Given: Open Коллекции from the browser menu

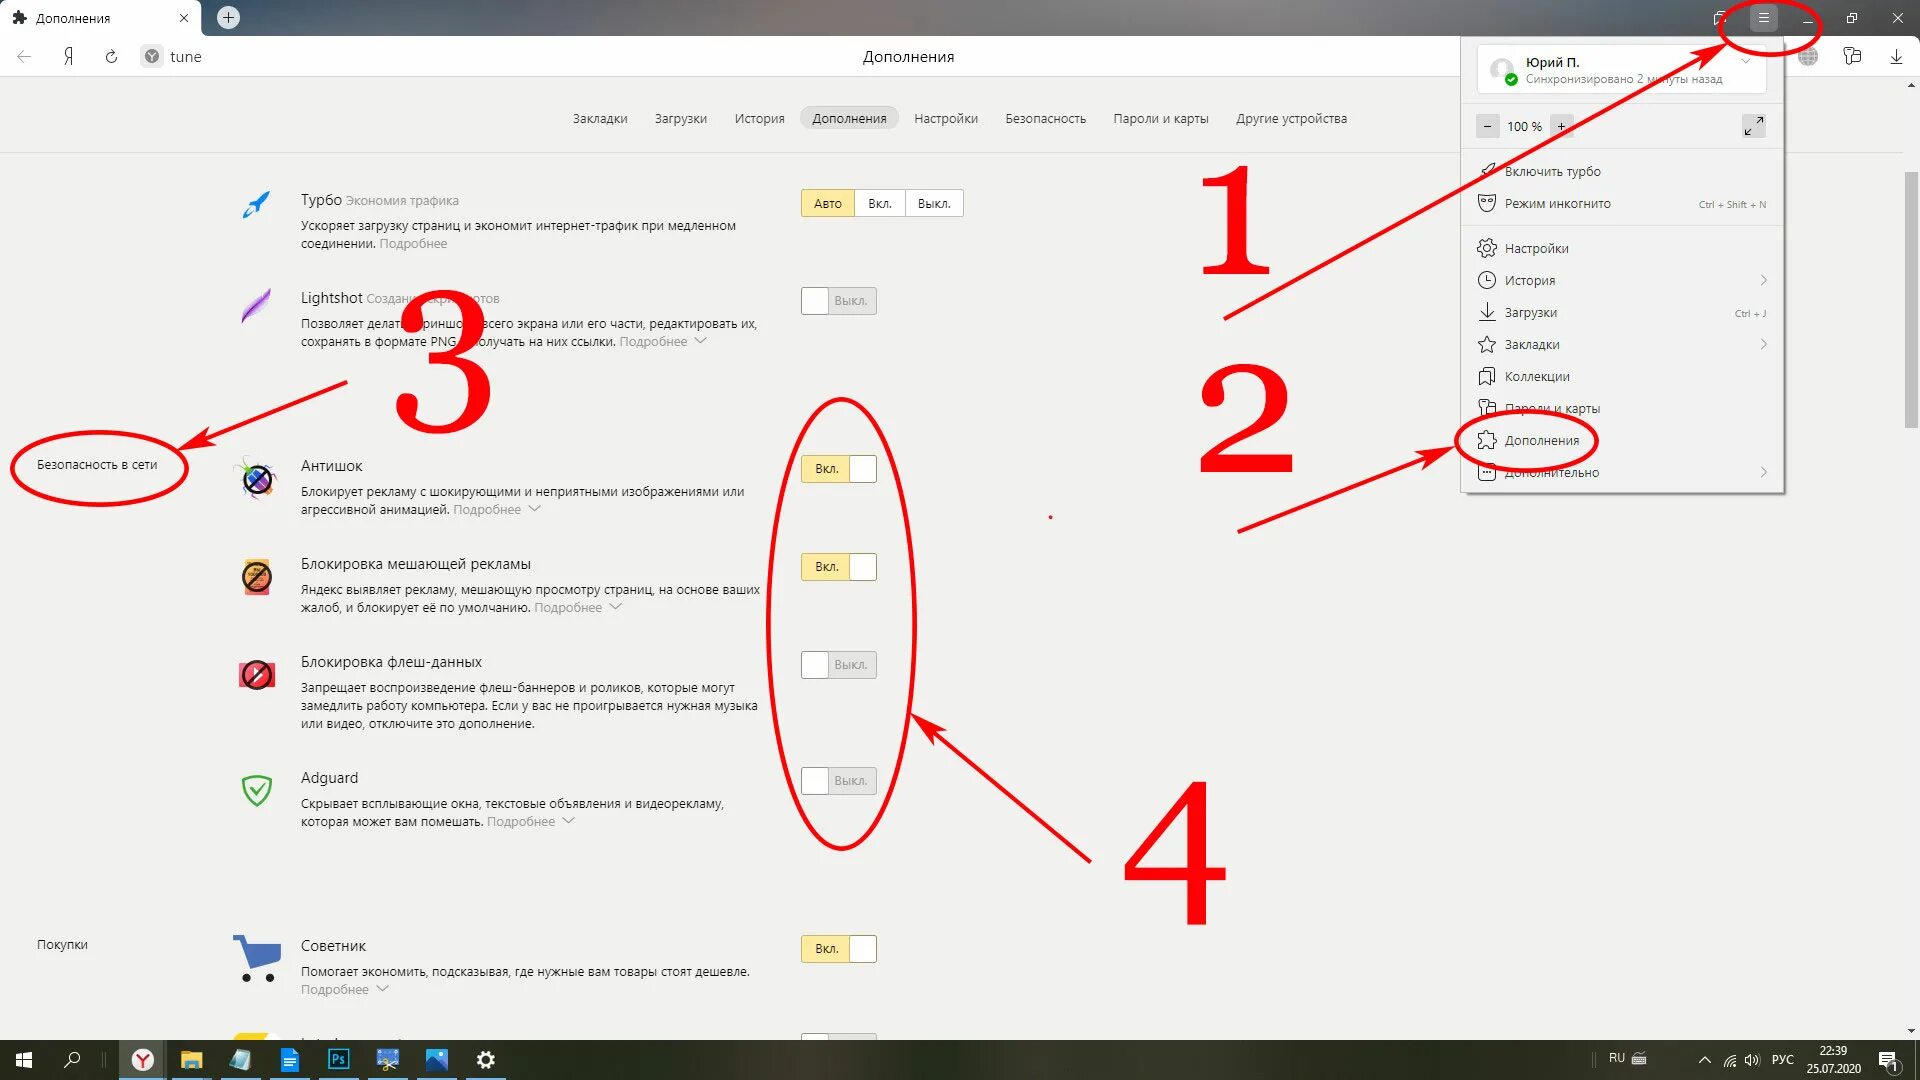Looking at the screenshot, I should pyautogui.click(x=1622, y=376).
